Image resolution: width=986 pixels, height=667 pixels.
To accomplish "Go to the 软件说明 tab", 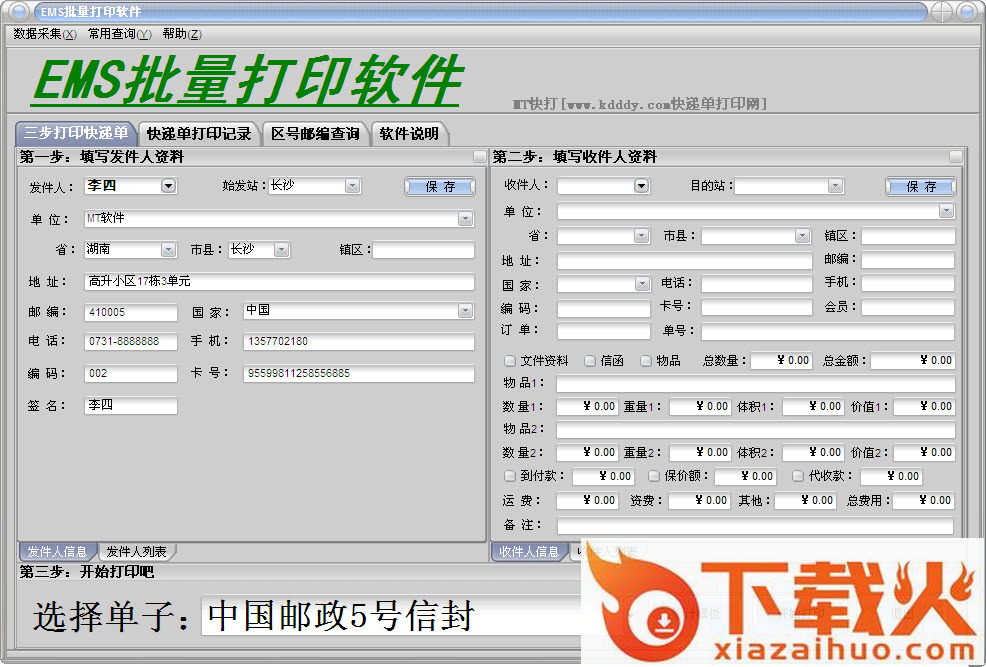I will pos(409,133).
